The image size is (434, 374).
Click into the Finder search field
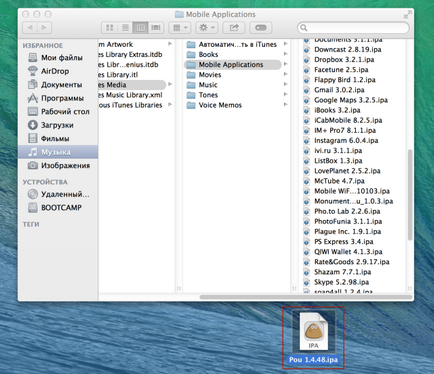[x=353, y=28]
